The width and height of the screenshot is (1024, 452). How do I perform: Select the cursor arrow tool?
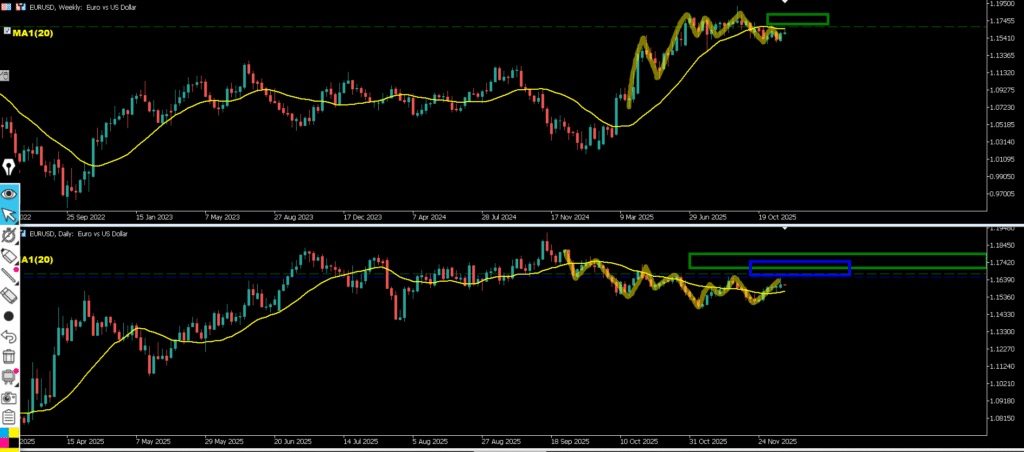(9, 214)
